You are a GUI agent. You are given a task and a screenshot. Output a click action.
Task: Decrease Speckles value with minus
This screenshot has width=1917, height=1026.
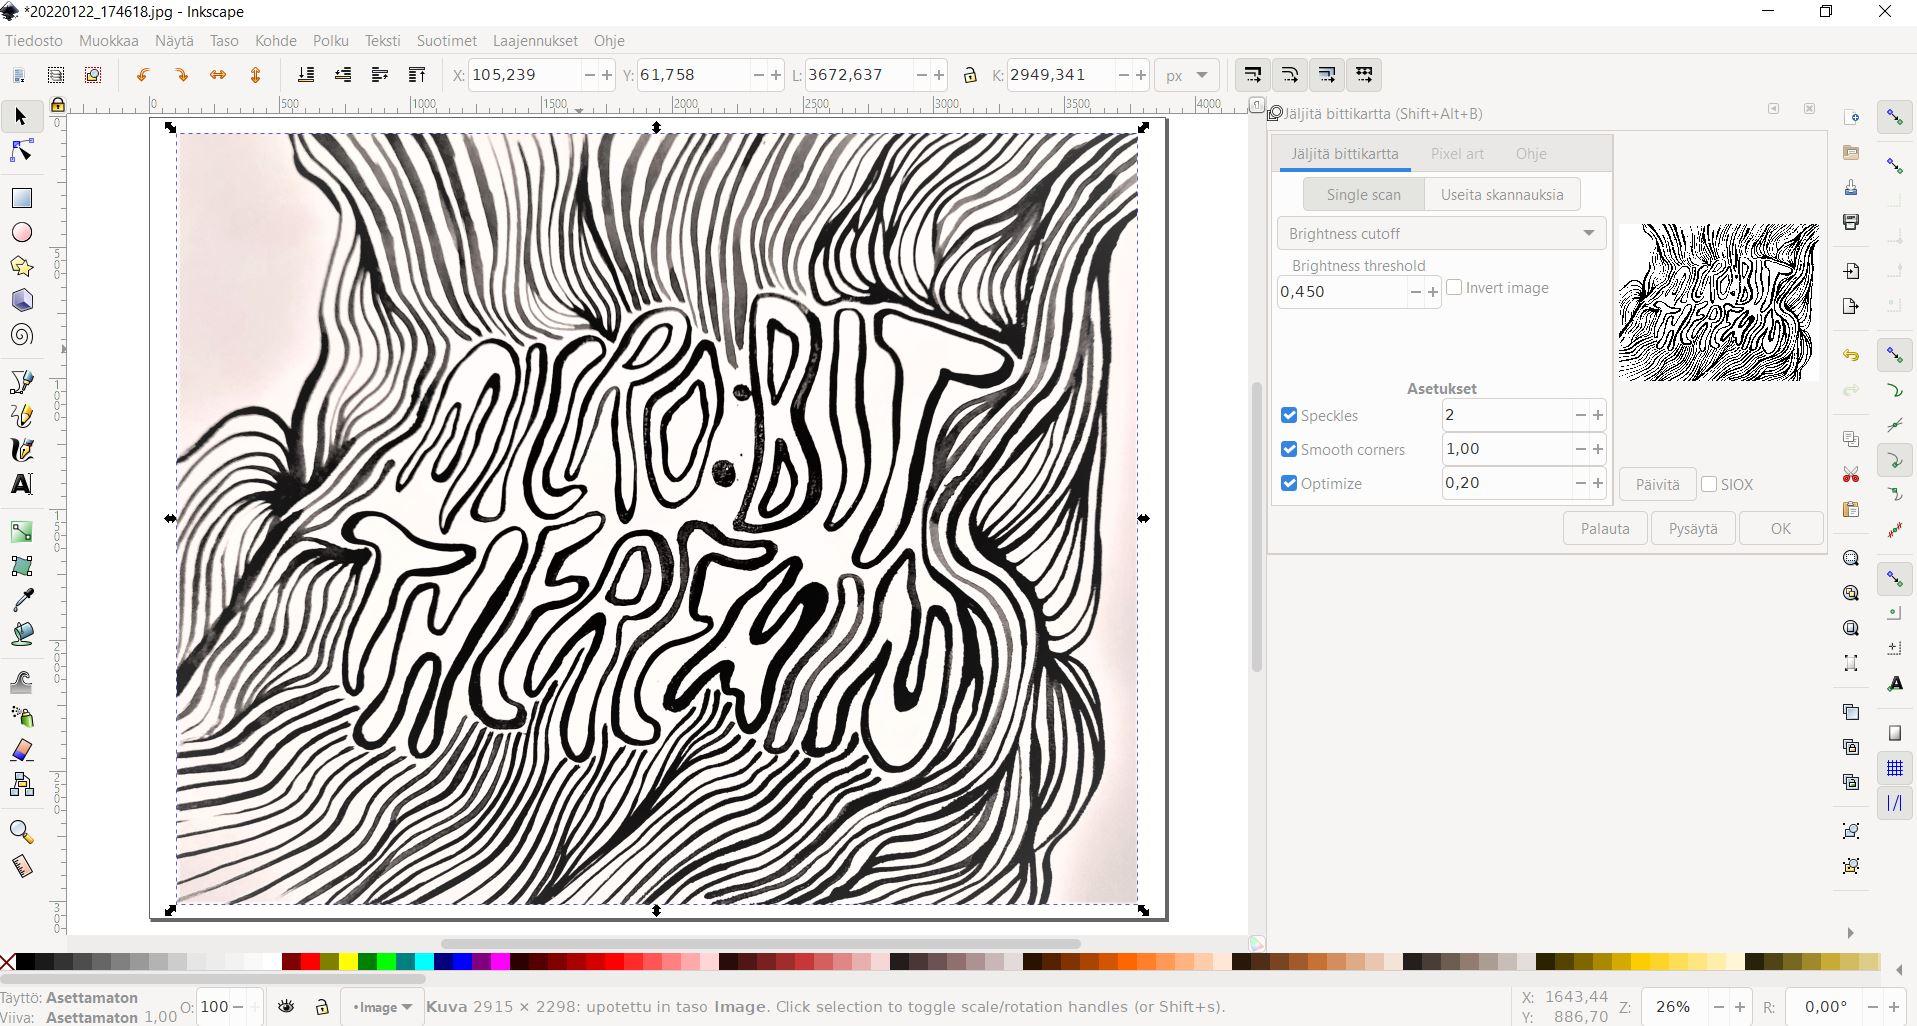click(1580, 415)
